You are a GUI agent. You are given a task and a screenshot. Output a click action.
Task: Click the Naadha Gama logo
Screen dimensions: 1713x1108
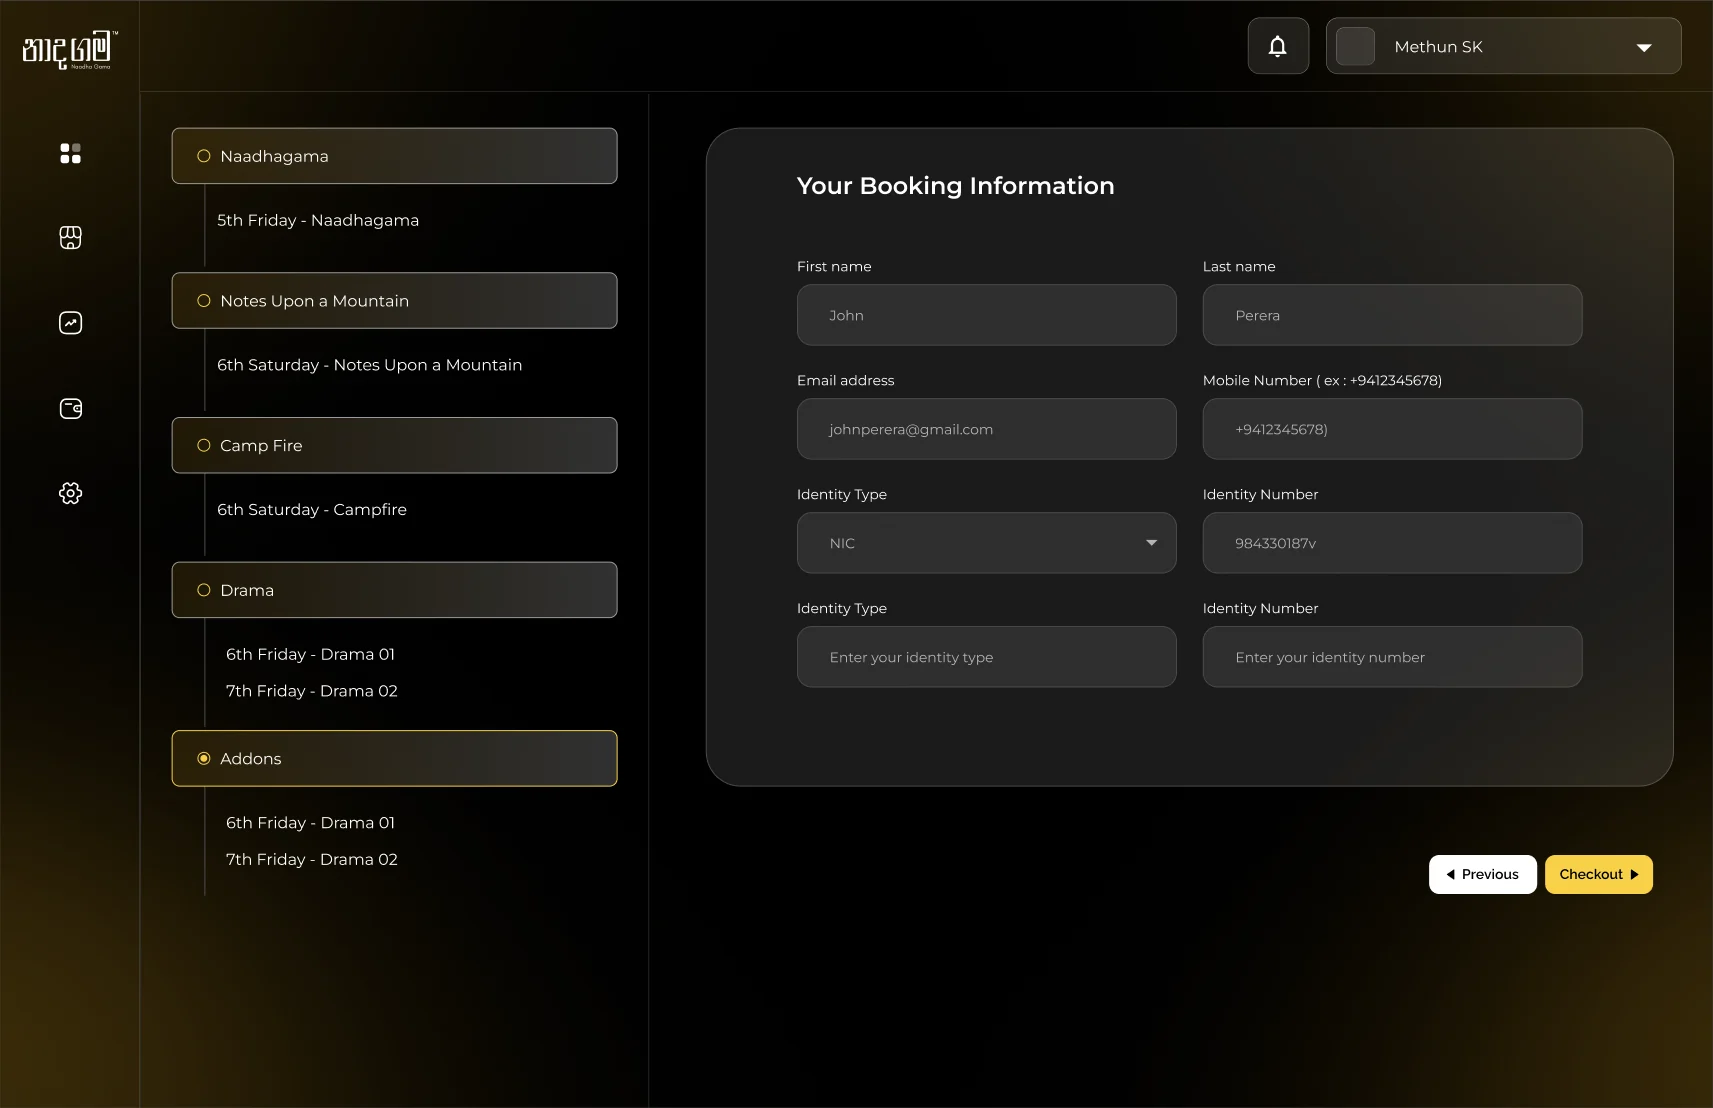(x=70, y=49)
